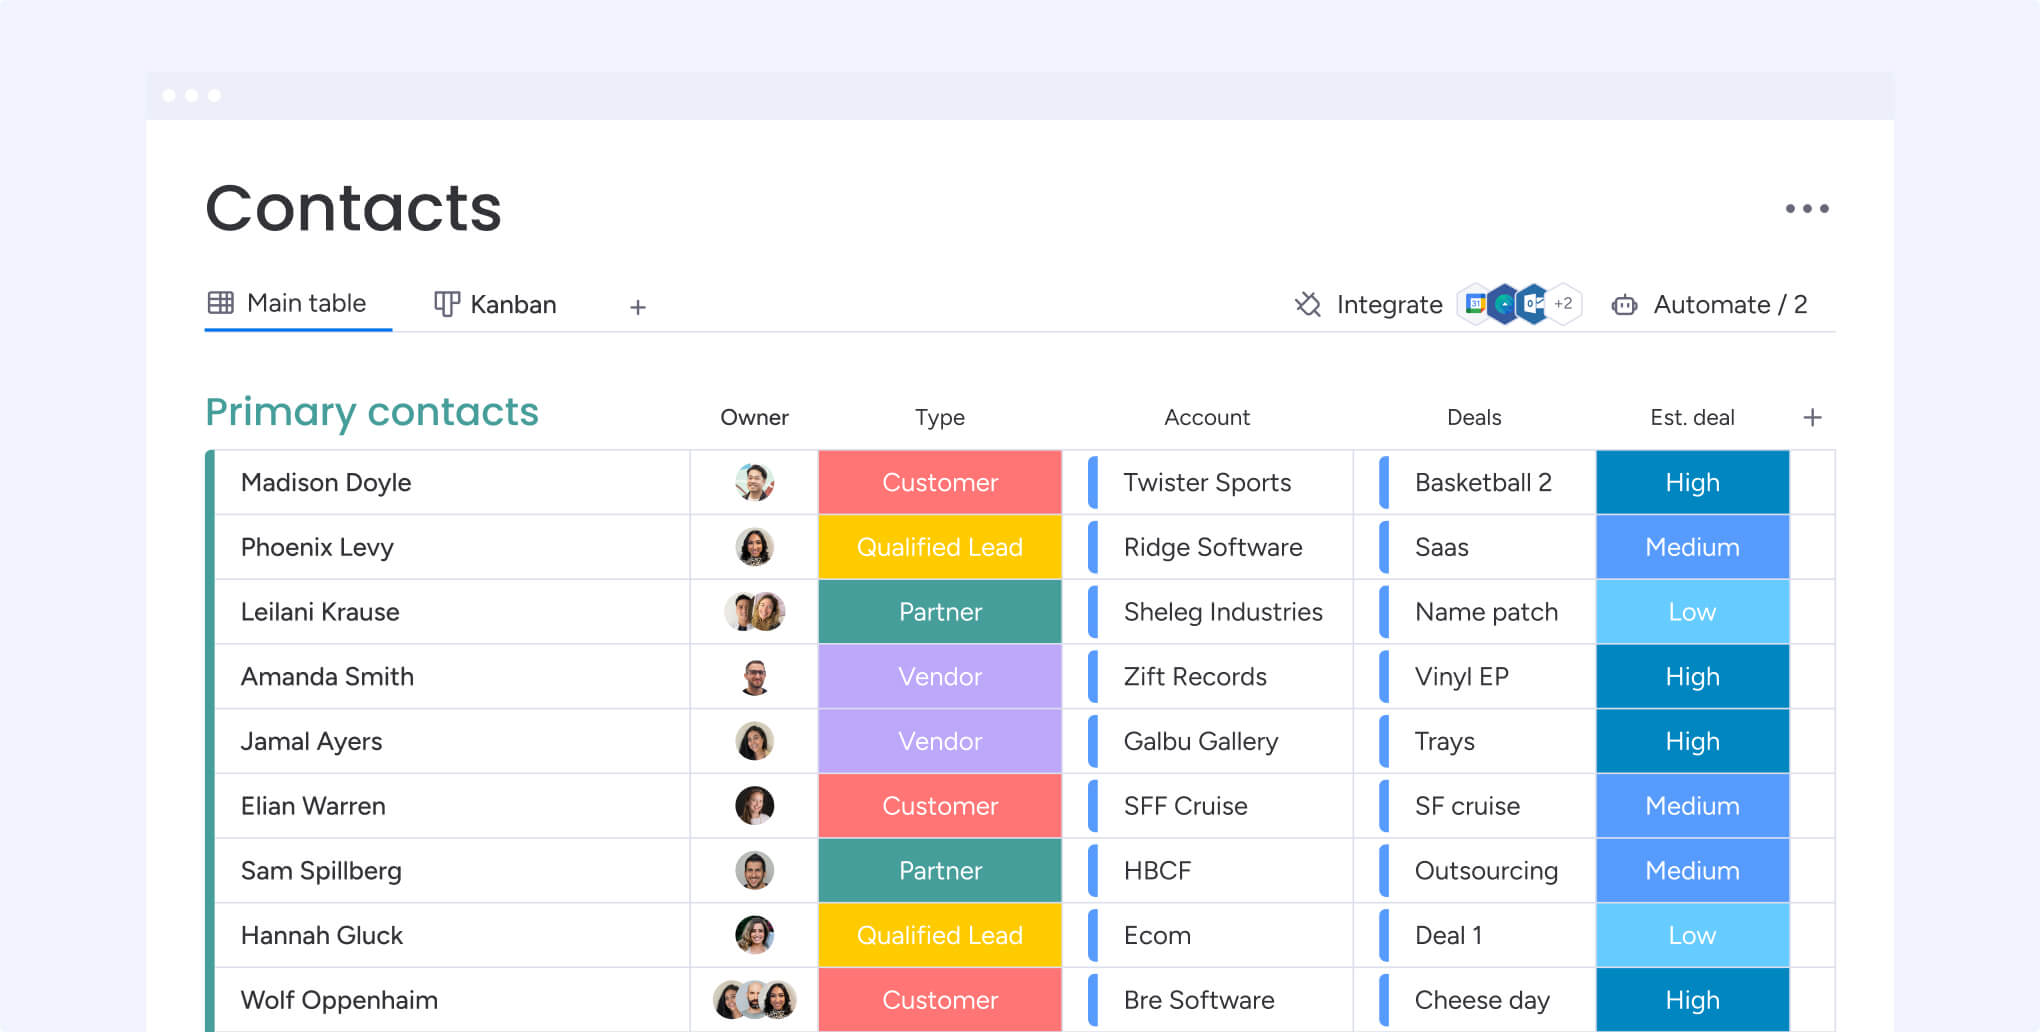This screenshot has width=2041, height=1032.
Task: Click the Account column header
Action: [x=1206, y=417]
